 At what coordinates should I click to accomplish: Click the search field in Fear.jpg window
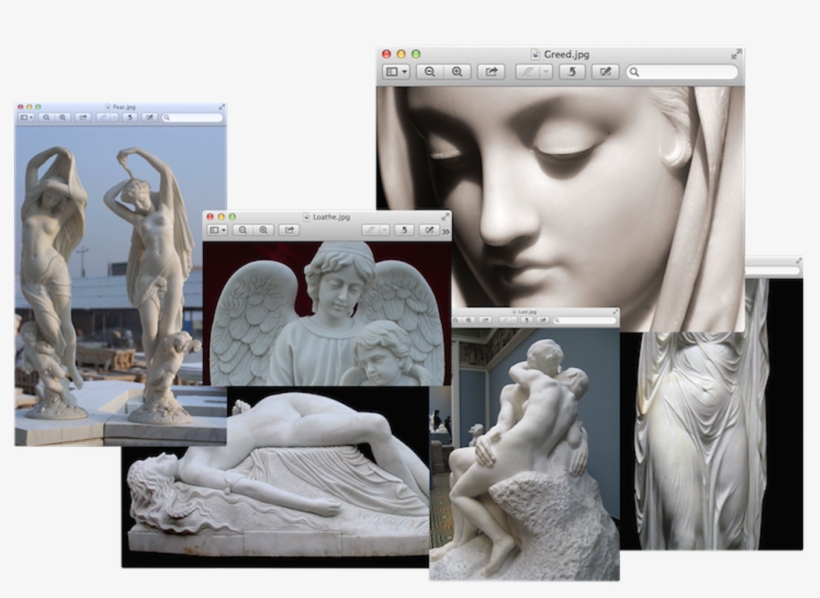pos(192,117)
